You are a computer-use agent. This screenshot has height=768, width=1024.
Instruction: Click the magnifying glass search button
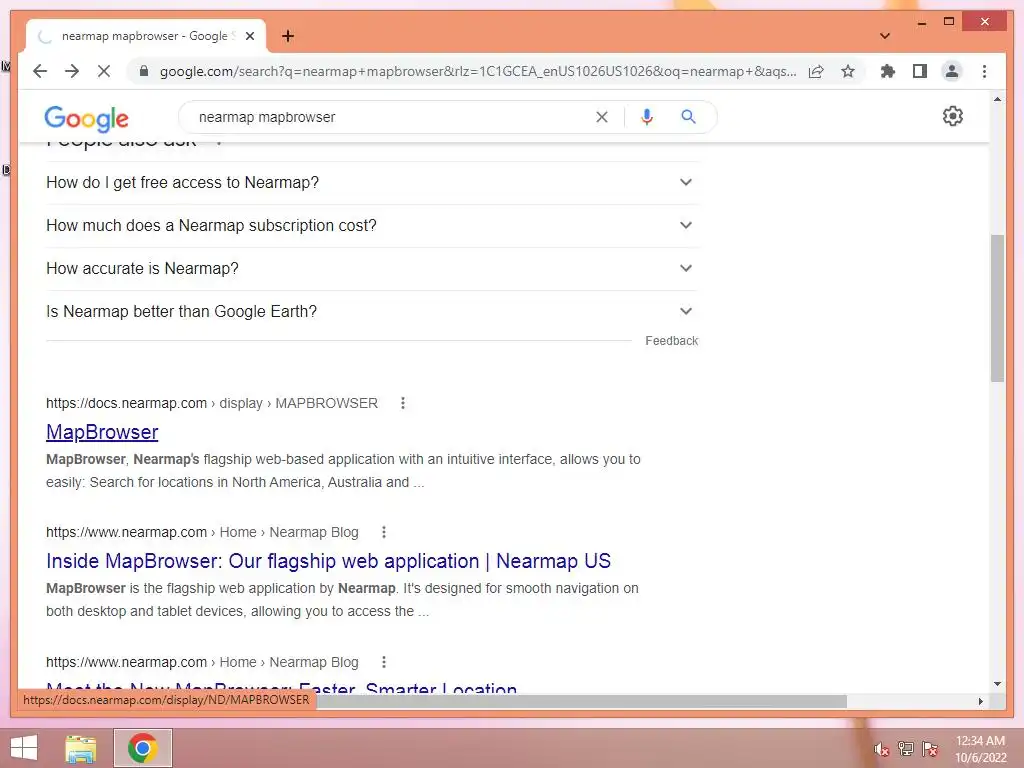point(688,117)
